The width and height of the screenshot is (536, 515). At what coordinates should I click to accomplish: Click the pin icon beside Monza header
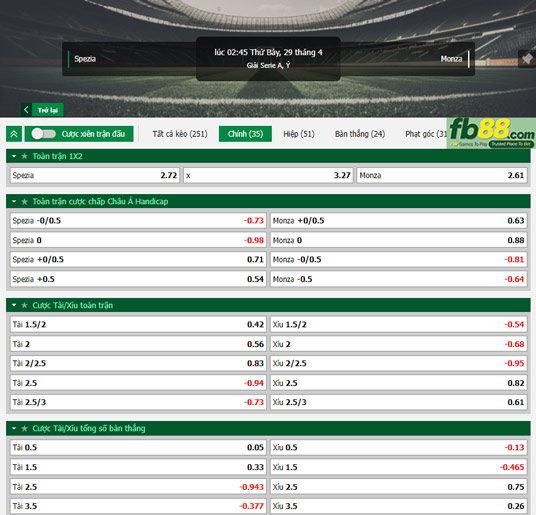coord(527,59)
